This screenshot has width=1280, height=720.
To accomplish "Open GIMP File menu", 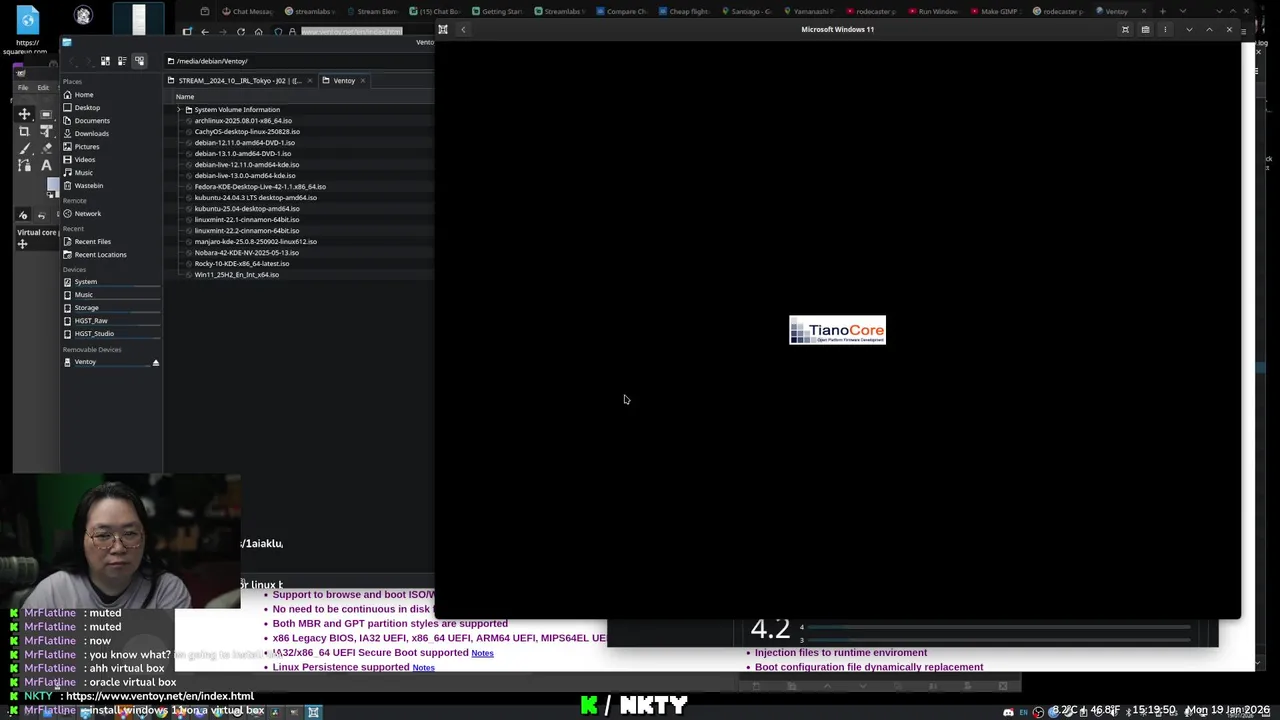I will coord(23,88).
